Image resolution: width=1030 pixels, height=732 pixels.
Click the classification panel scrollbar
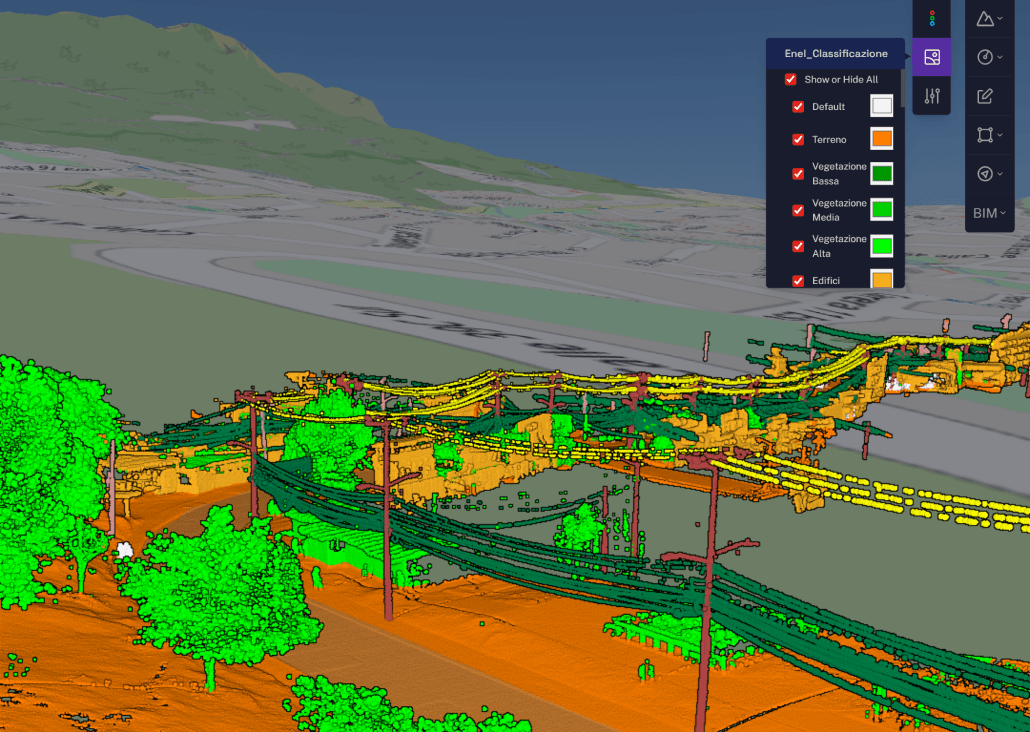point(902,88)
